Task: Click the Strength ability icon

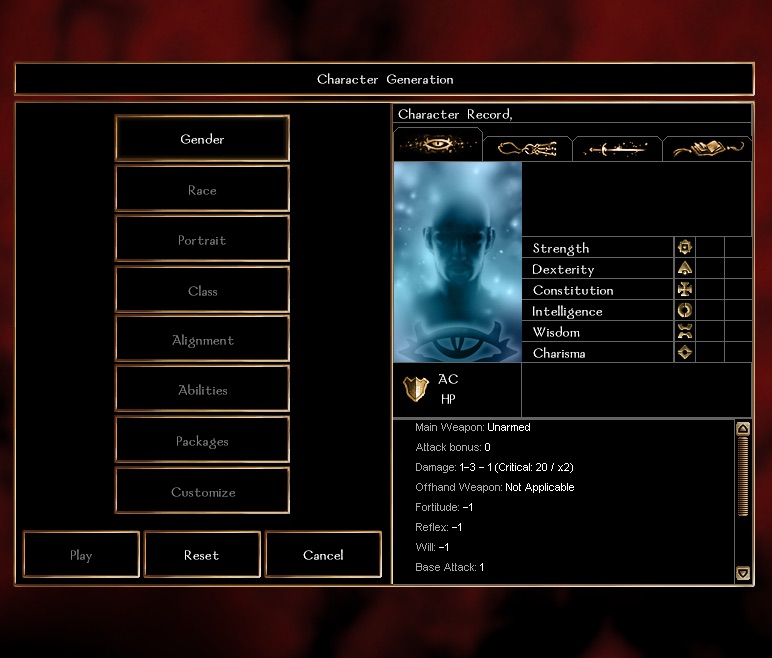Action: (x=684, y=247)
